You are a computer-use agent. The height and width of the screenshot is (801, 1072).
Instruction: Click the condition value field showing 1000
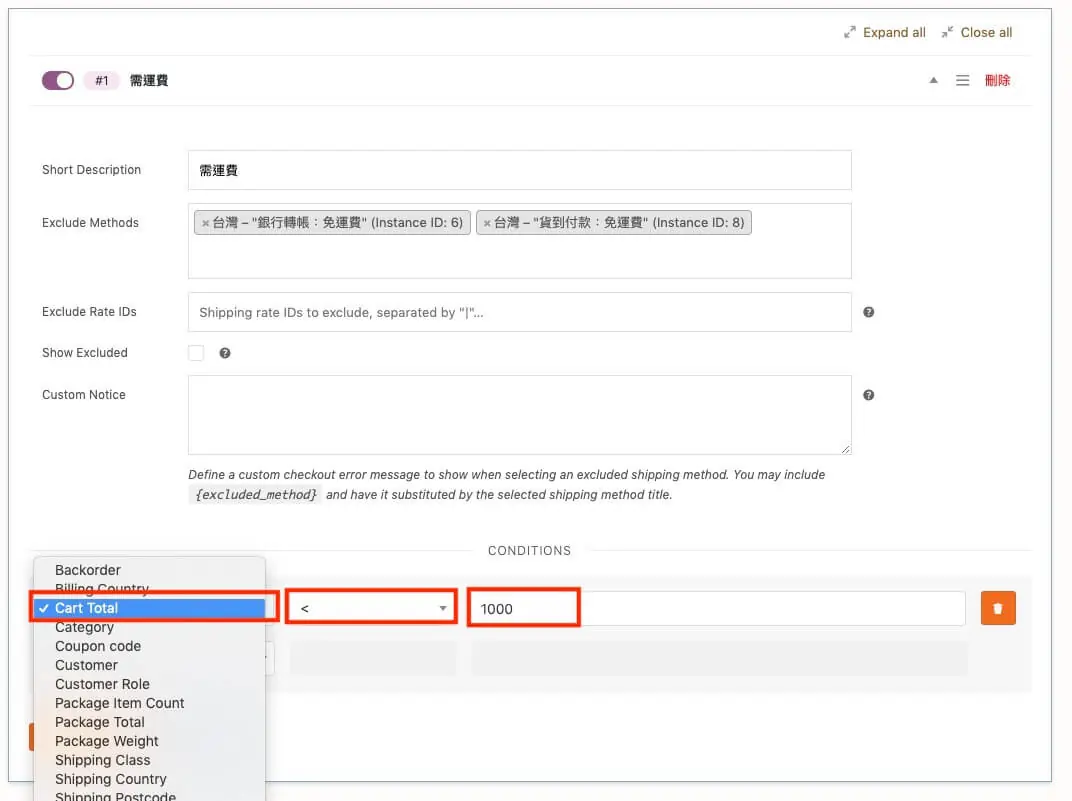click(x=718, y=608)
